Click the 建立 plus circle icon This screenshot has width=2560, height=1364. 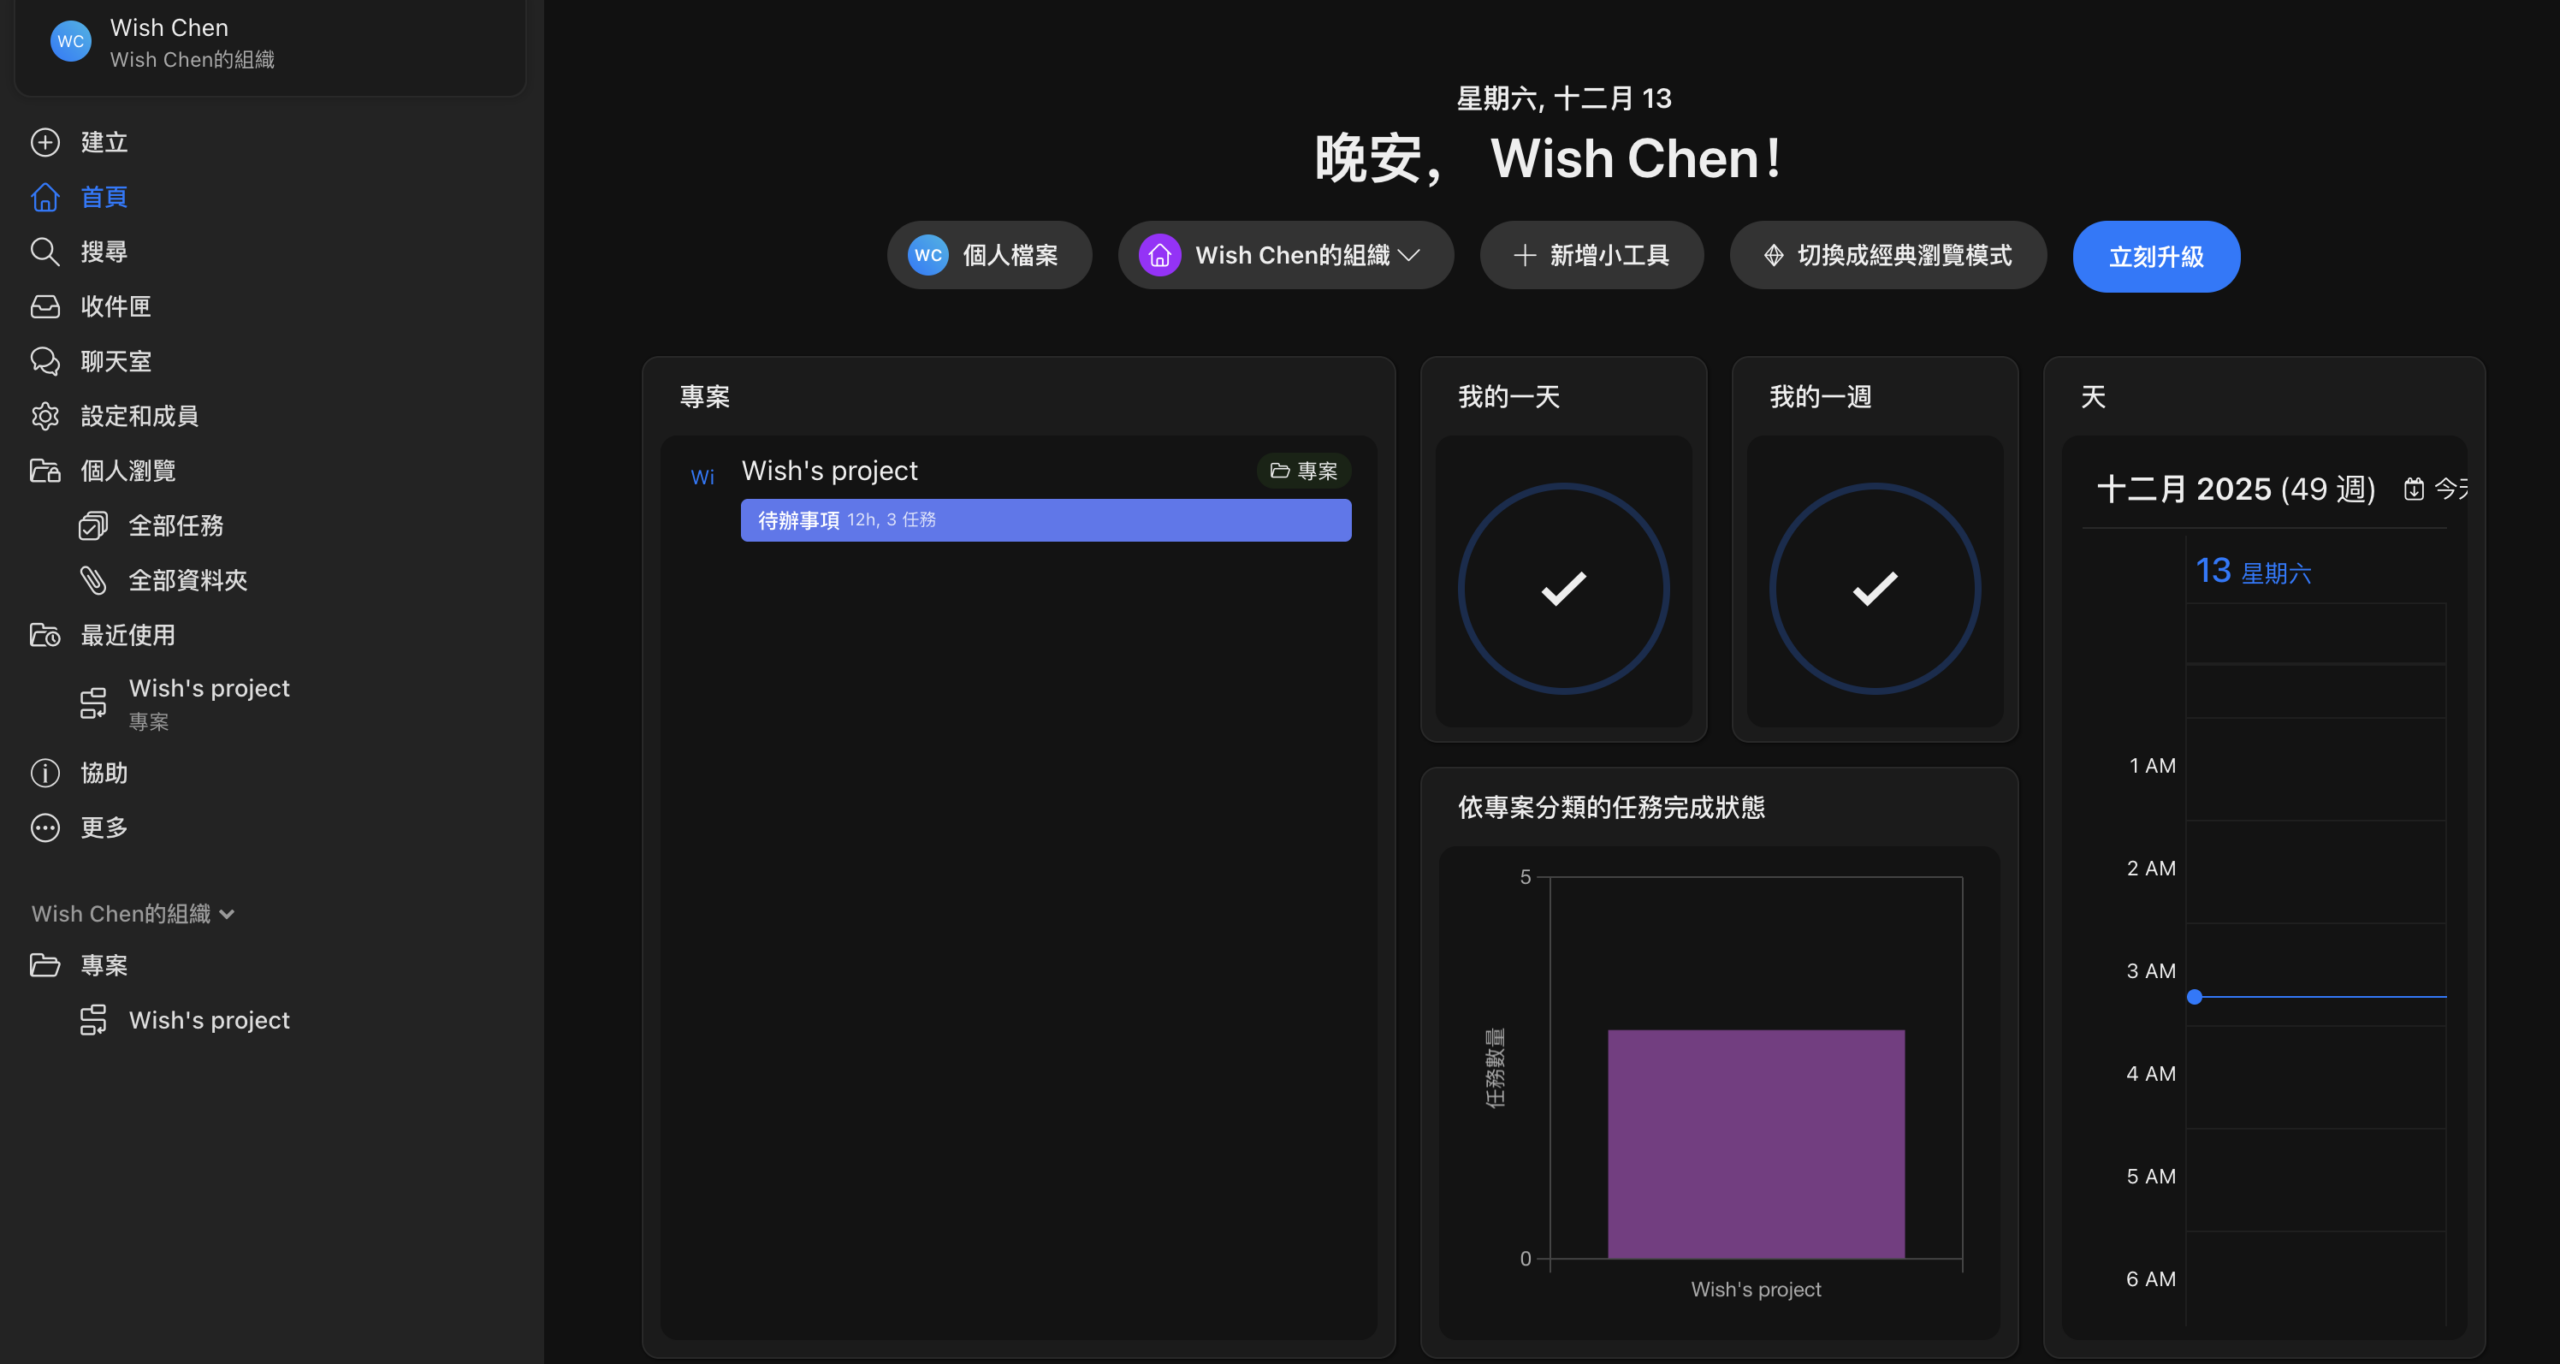pyautogui.click(x=45, y=142)
